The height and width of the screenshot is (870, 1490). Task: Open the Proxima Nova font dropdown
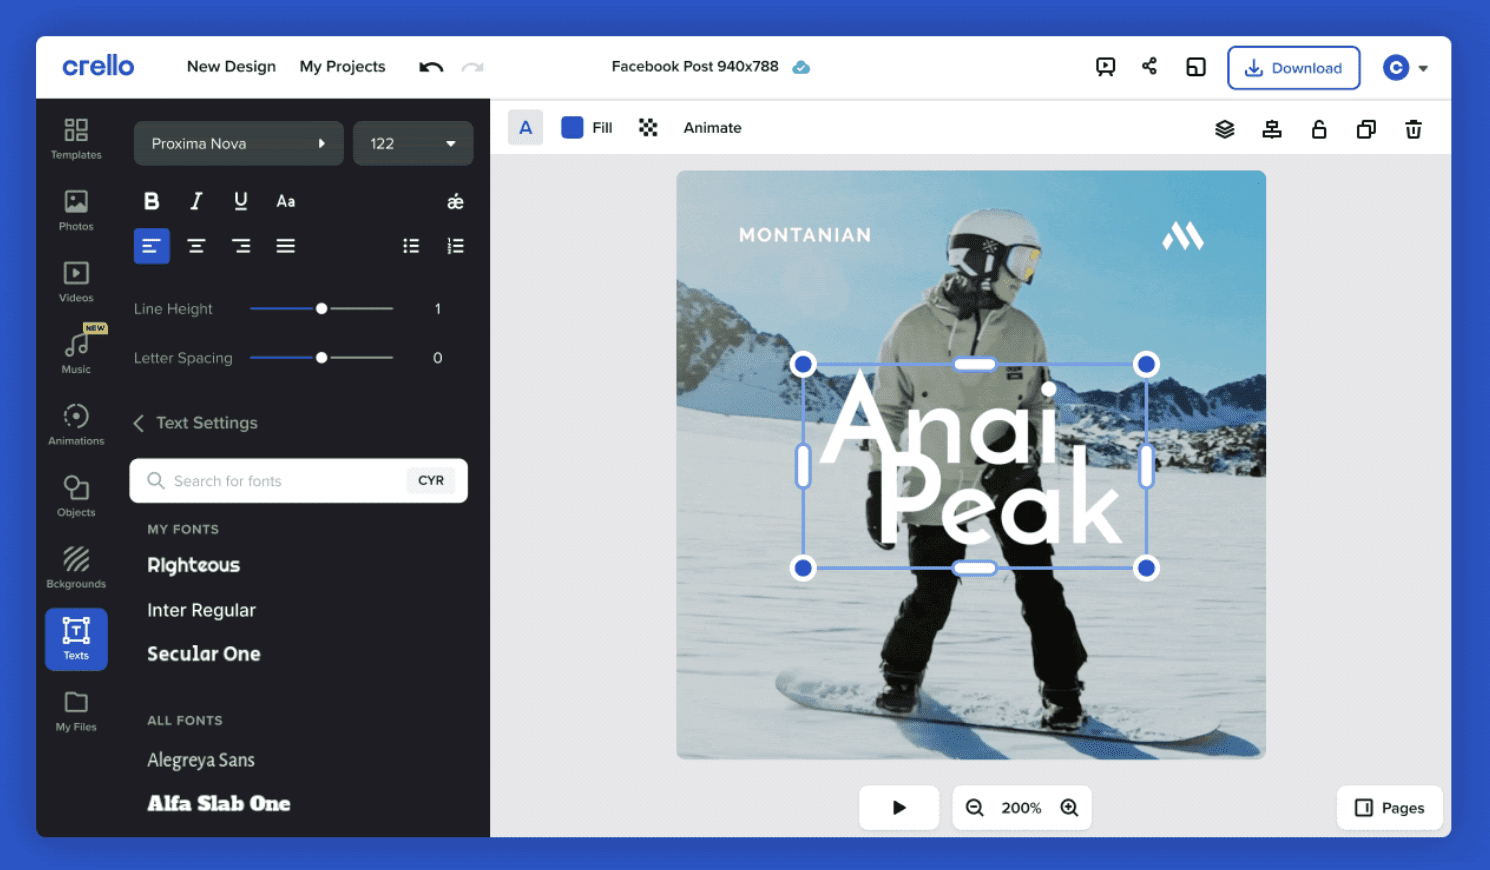(238, 144)
